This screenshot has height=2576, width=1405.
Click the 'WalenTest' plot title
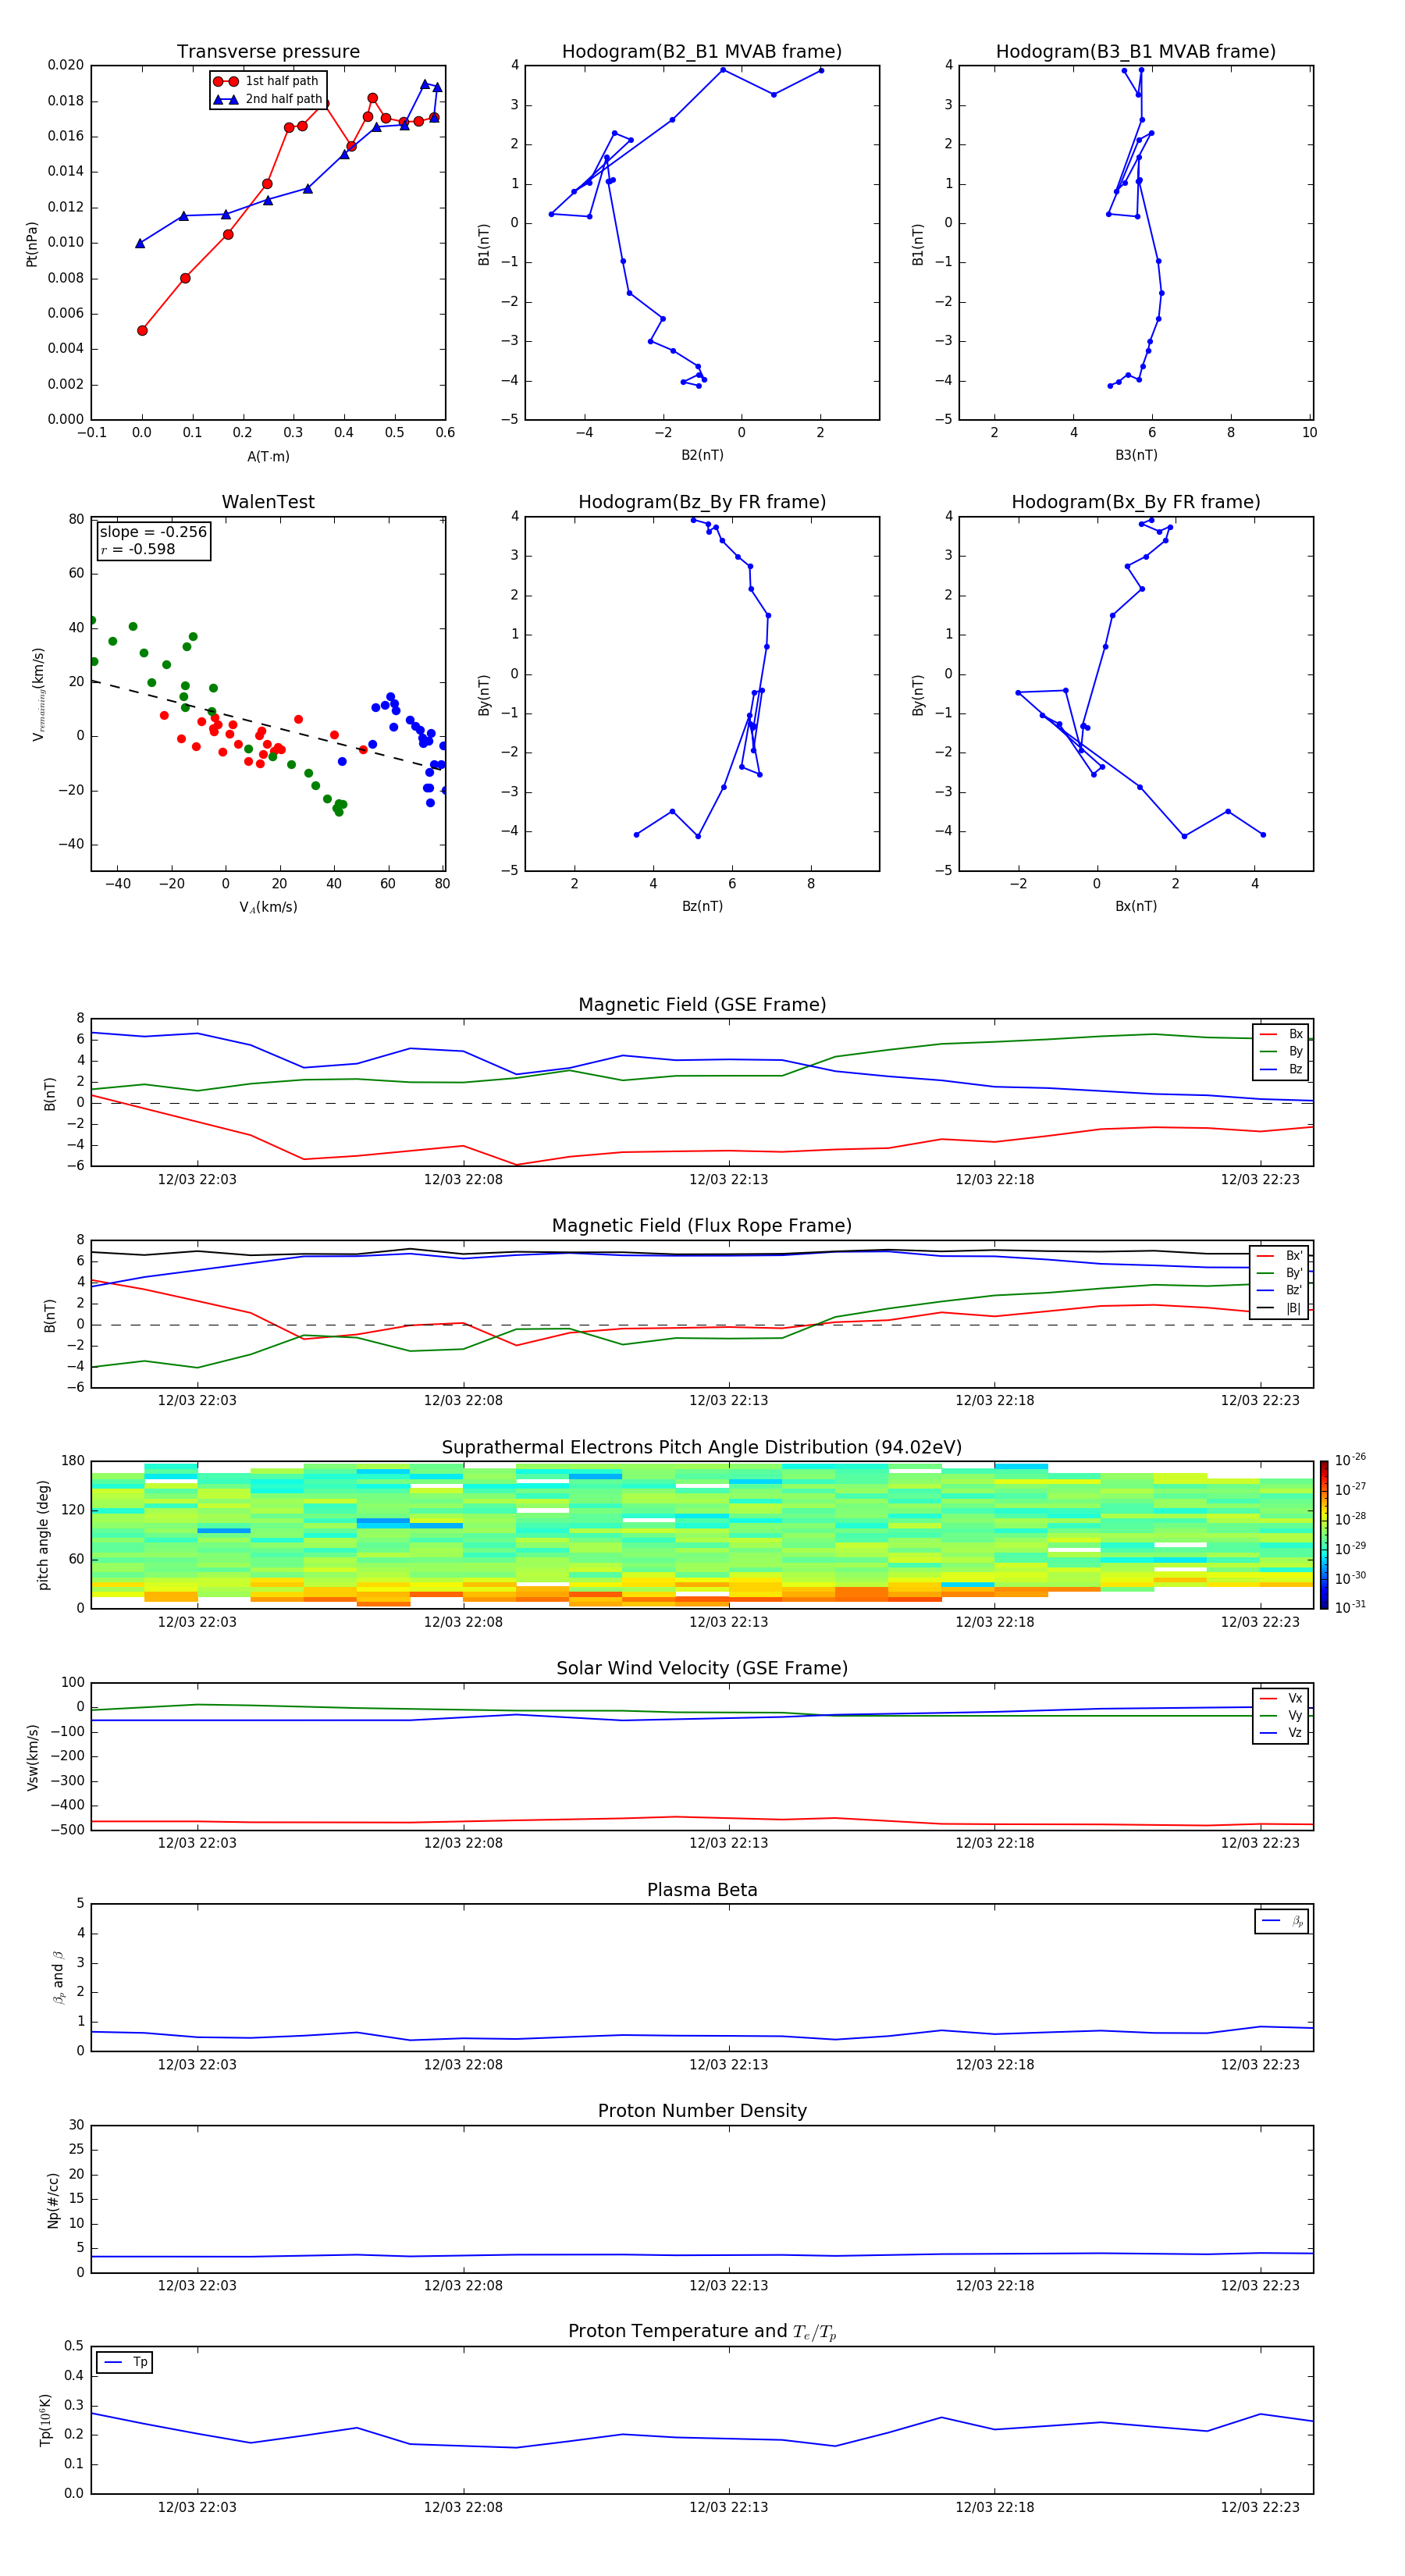(268, 502)
